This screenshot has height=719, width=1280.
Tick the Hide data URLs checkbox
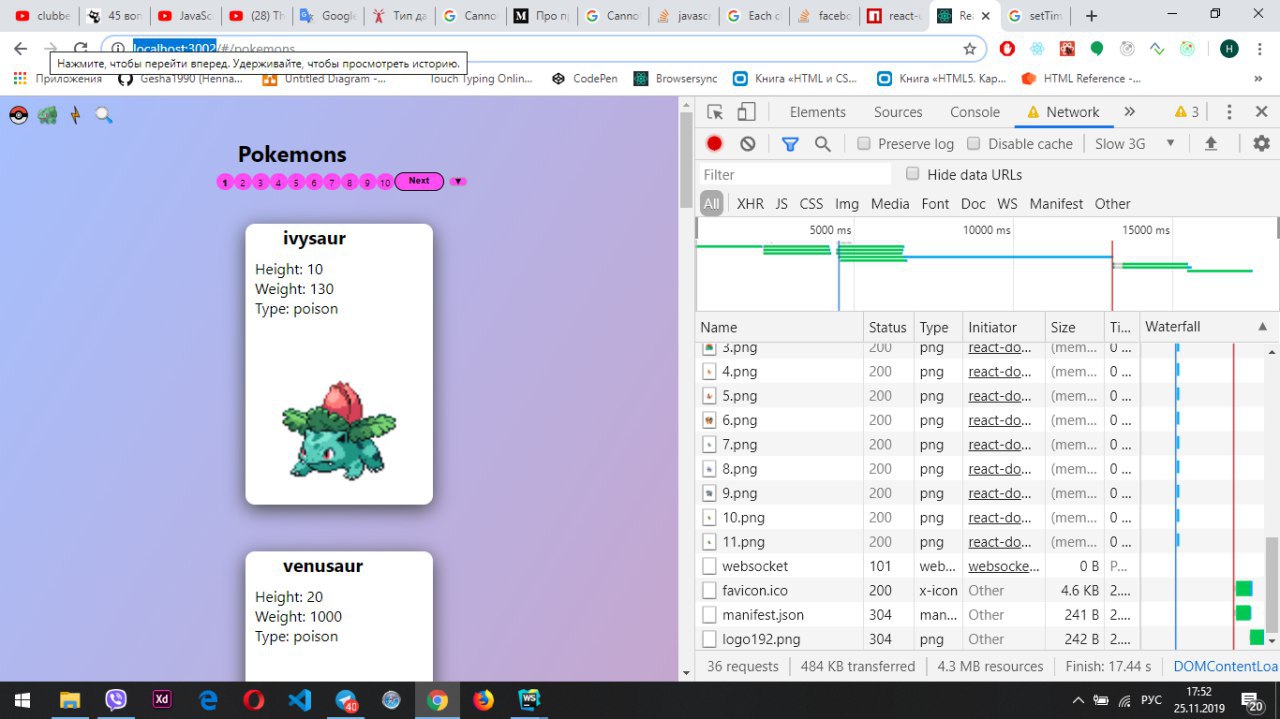pyautogui.click(x=912, y=174)
